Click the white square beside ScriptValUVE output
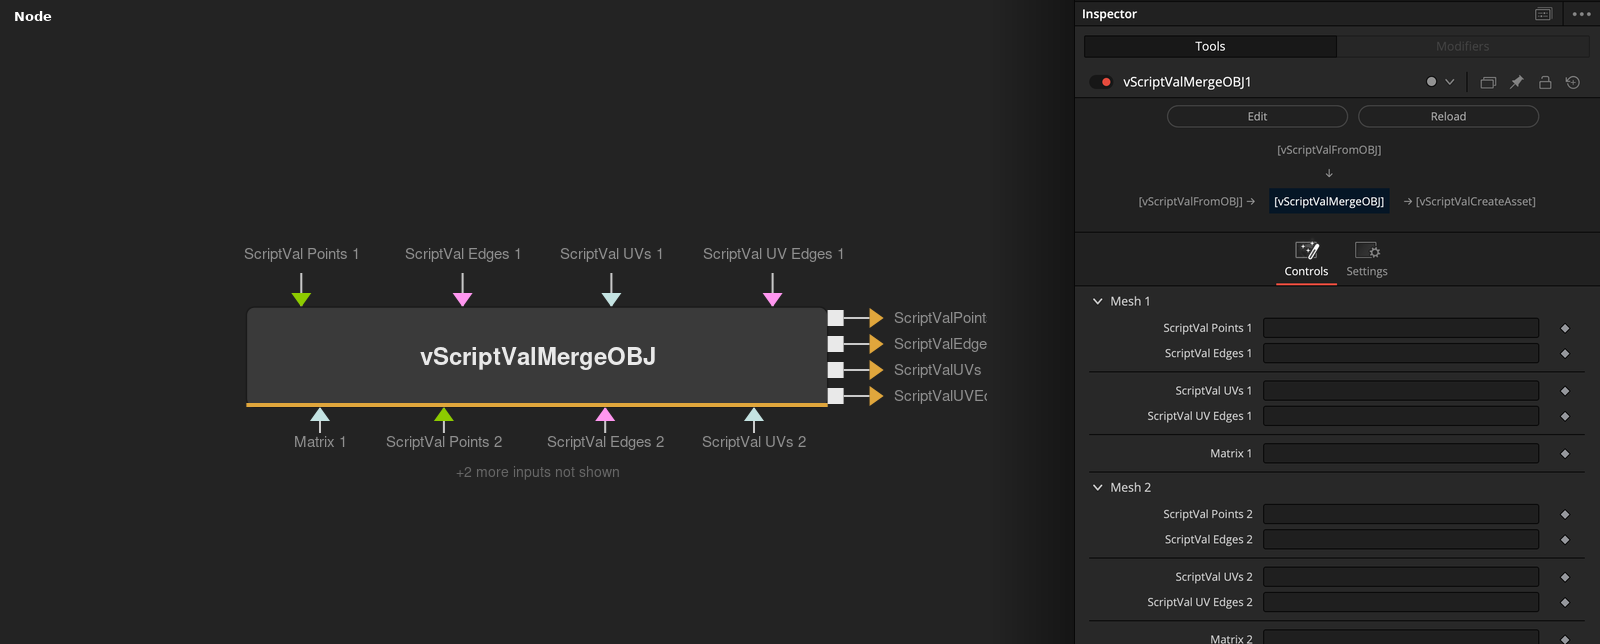 836,396
